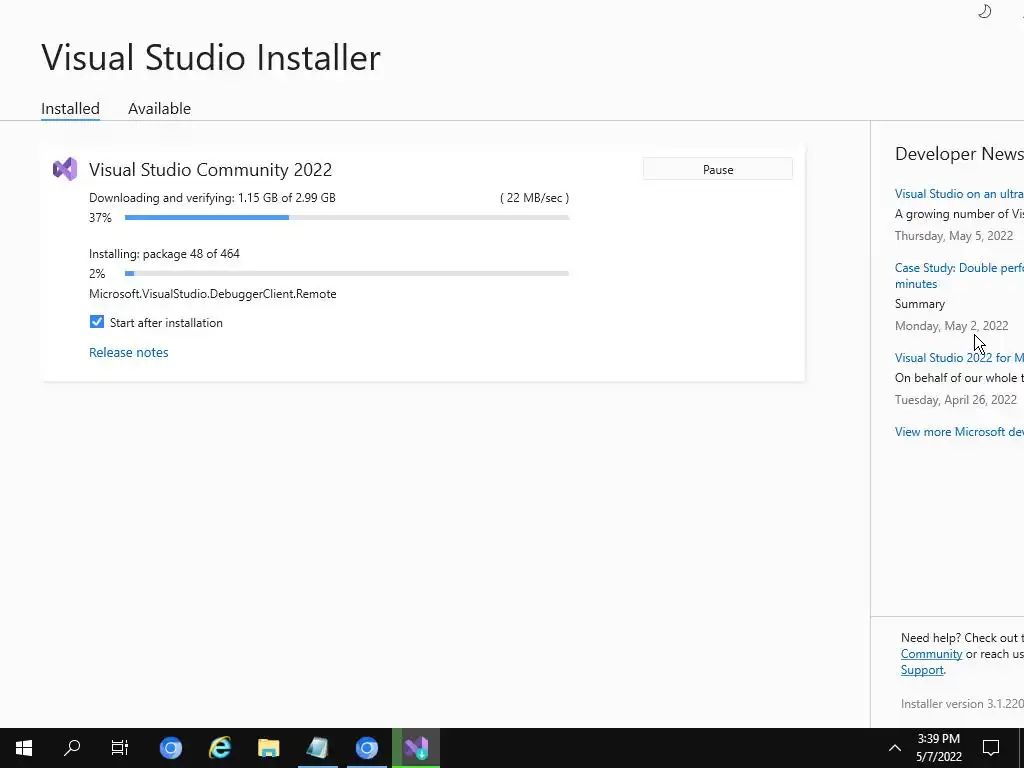Click the Visual Studio Community 2022 logo icon
This screenshot has width=1024, height=768.
65,169
